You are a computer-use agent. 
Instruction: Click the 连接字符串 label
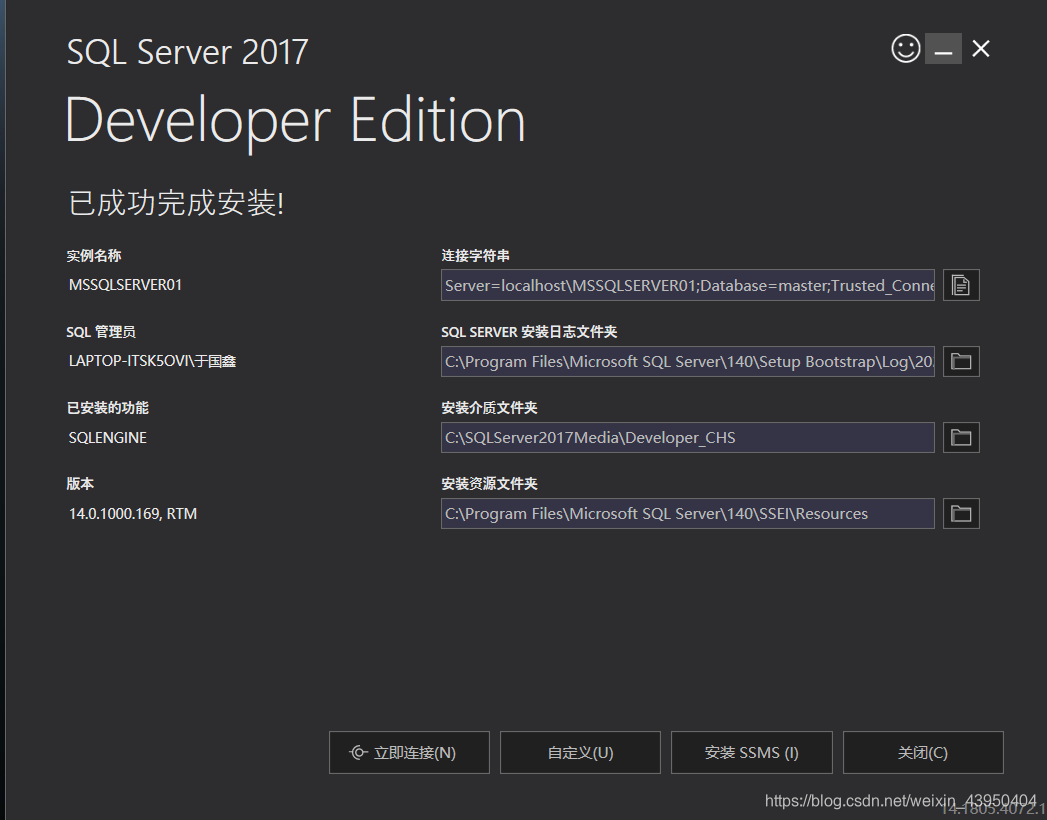coord(475,256)
